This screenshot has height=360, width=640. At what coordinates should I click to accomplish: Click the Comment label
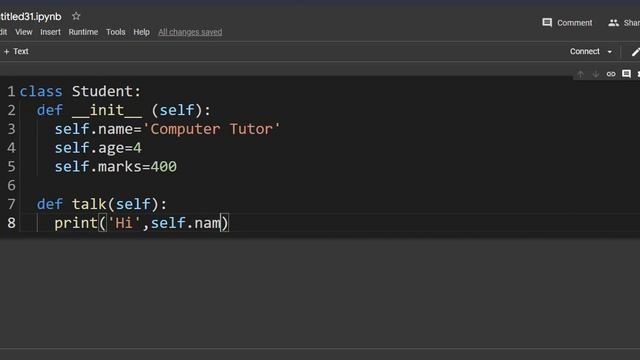tap(574, 23)
